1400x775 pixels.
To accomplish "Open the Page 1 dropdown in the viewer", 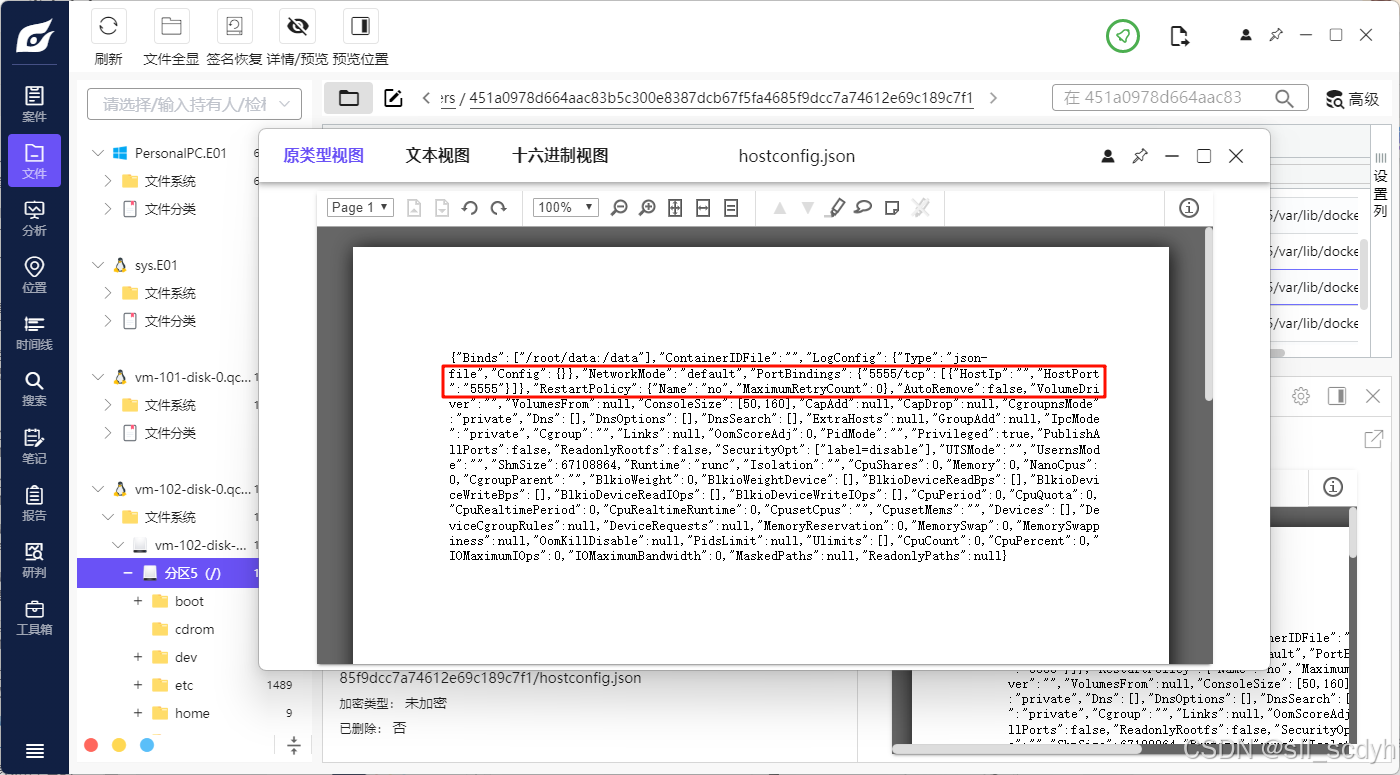I will pyautogui.click(x=361, y=207).
